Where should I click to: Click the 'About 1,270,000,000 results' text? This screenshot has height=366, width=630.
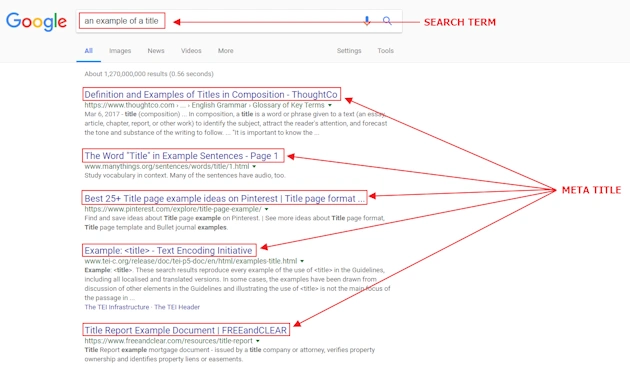[x=149, y=74]
